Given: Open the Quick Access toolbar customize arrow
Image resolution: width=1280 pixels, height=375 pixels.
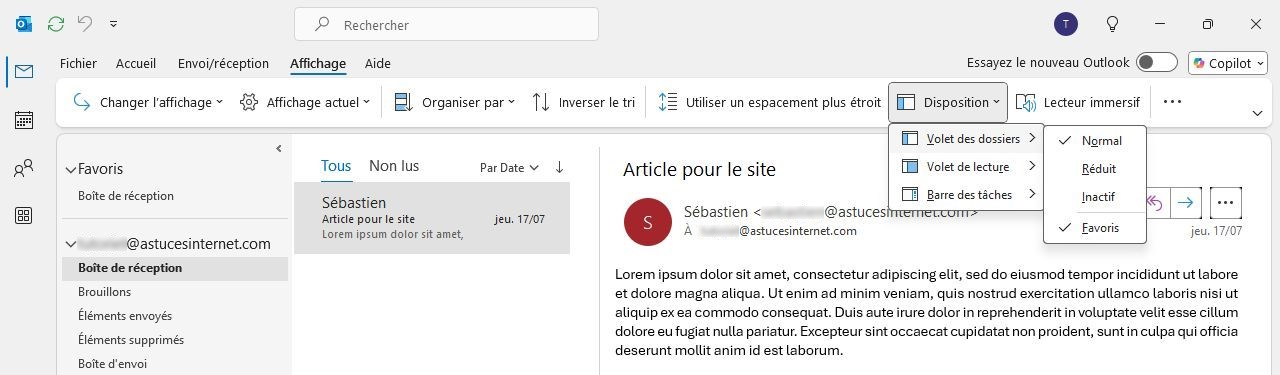Looking at the screenshot, I should tap(113, 24).
